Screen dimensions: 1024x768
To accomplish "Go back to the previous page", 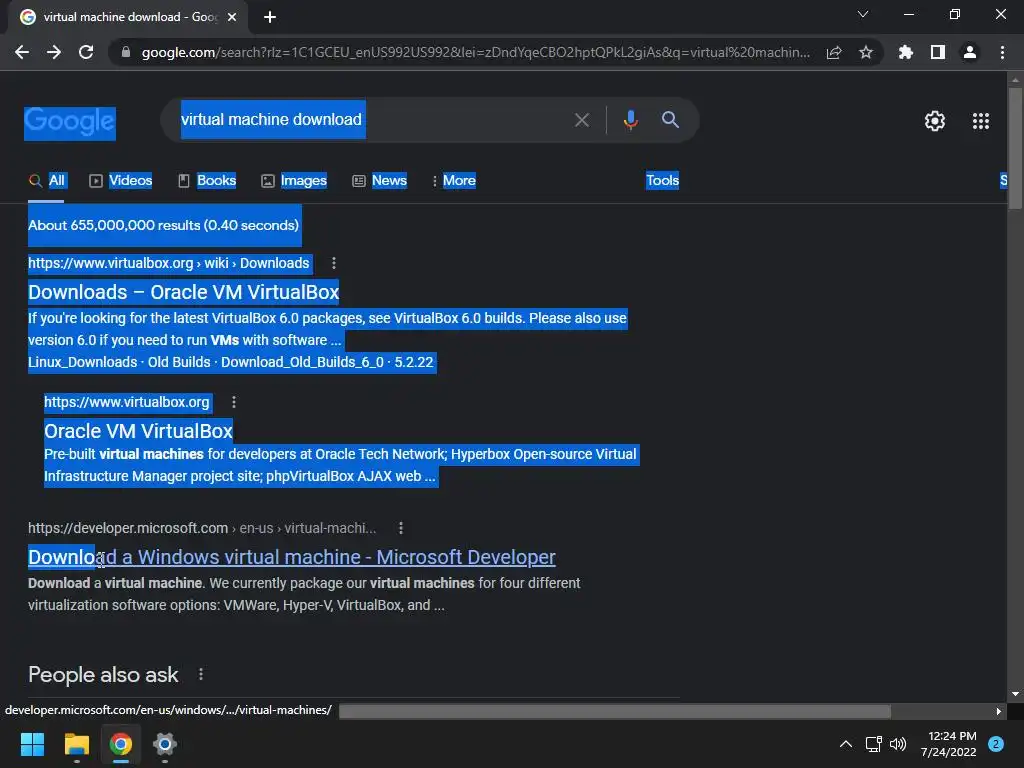I will tap(22, 52).
